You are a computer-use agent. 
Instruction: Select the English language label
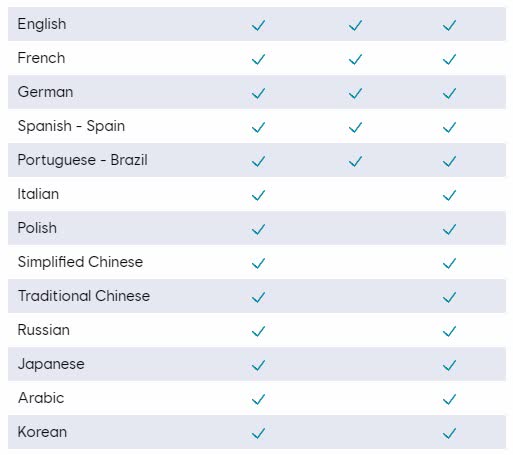(x=42, y=24)
